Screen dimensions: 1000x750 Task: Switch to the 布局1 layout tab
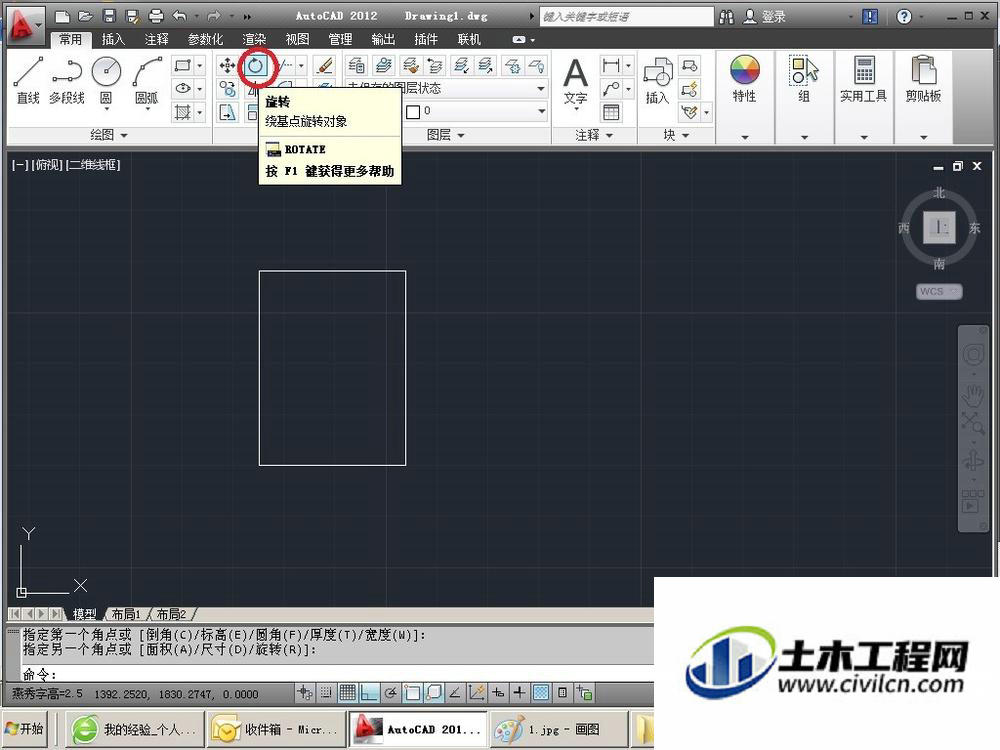tap(126, 614)
